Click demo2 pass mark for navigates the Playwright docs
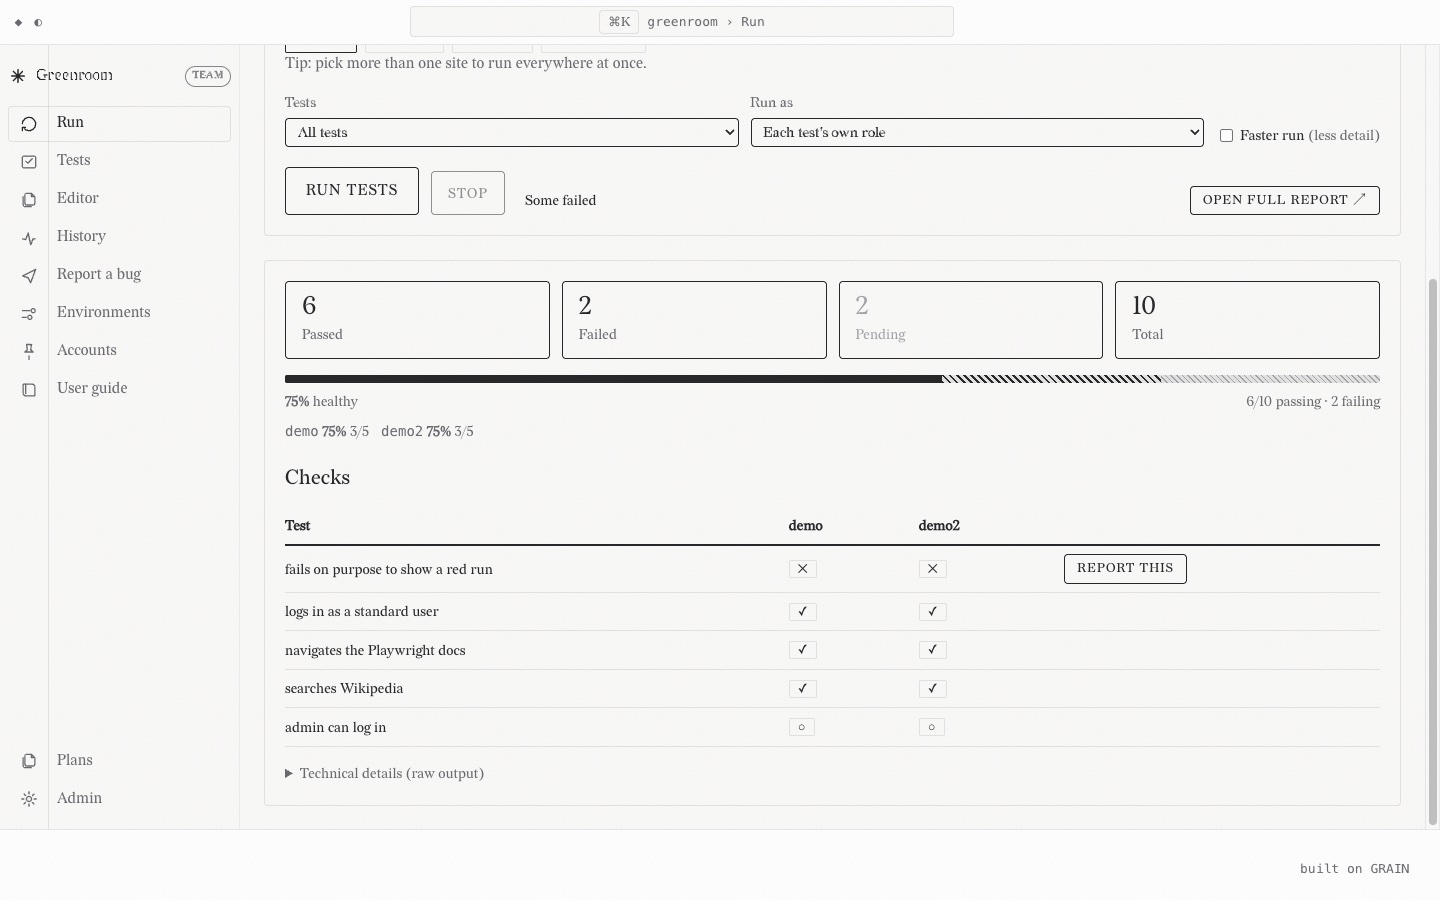The width and height of the screenshot is (1440, 900). [932, 650]
